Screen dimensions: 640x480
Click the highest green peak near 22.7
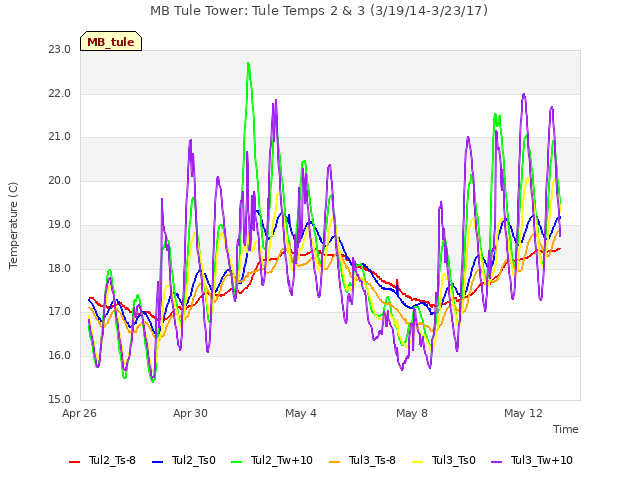click(x=248, y=64)
